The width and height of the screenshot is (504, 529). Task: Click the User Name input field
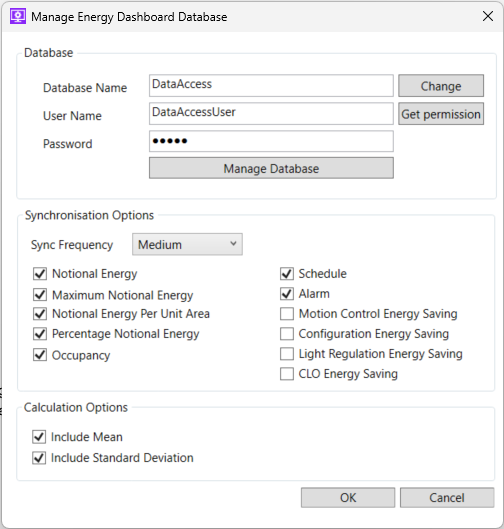click(271, 113)
